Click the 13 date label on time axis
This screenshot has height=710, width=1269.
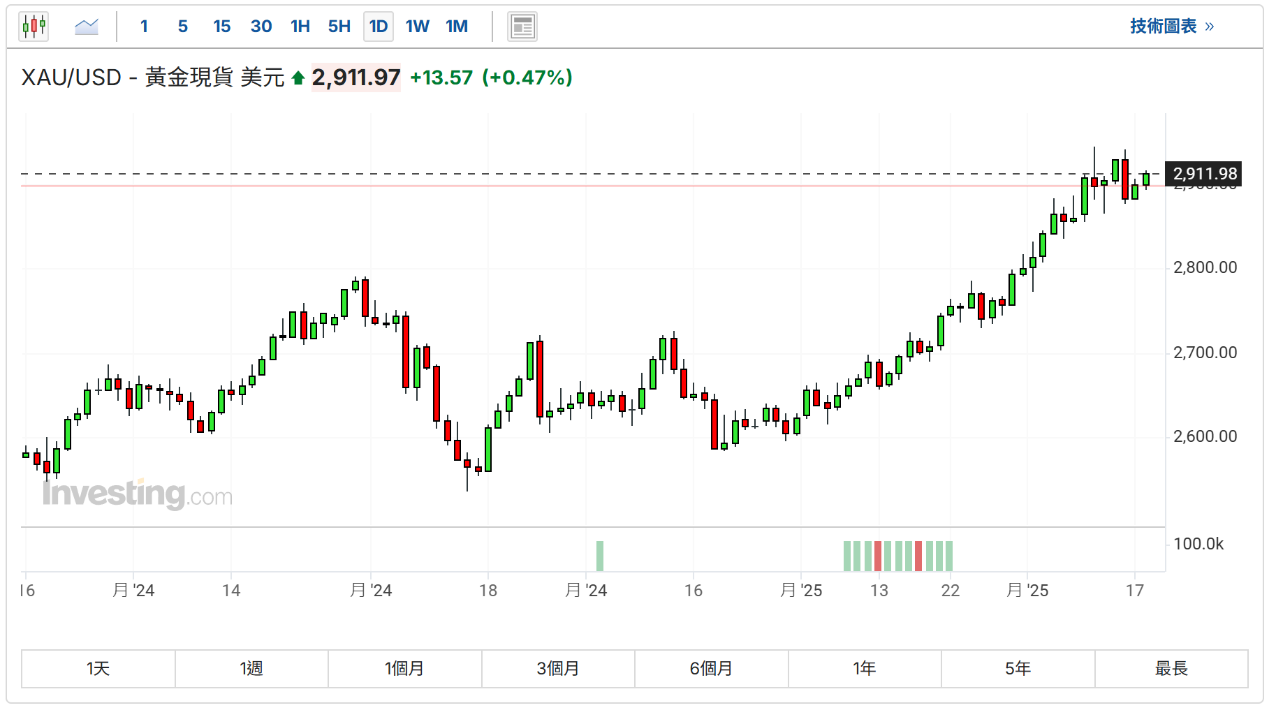click(x=879, y=590)
